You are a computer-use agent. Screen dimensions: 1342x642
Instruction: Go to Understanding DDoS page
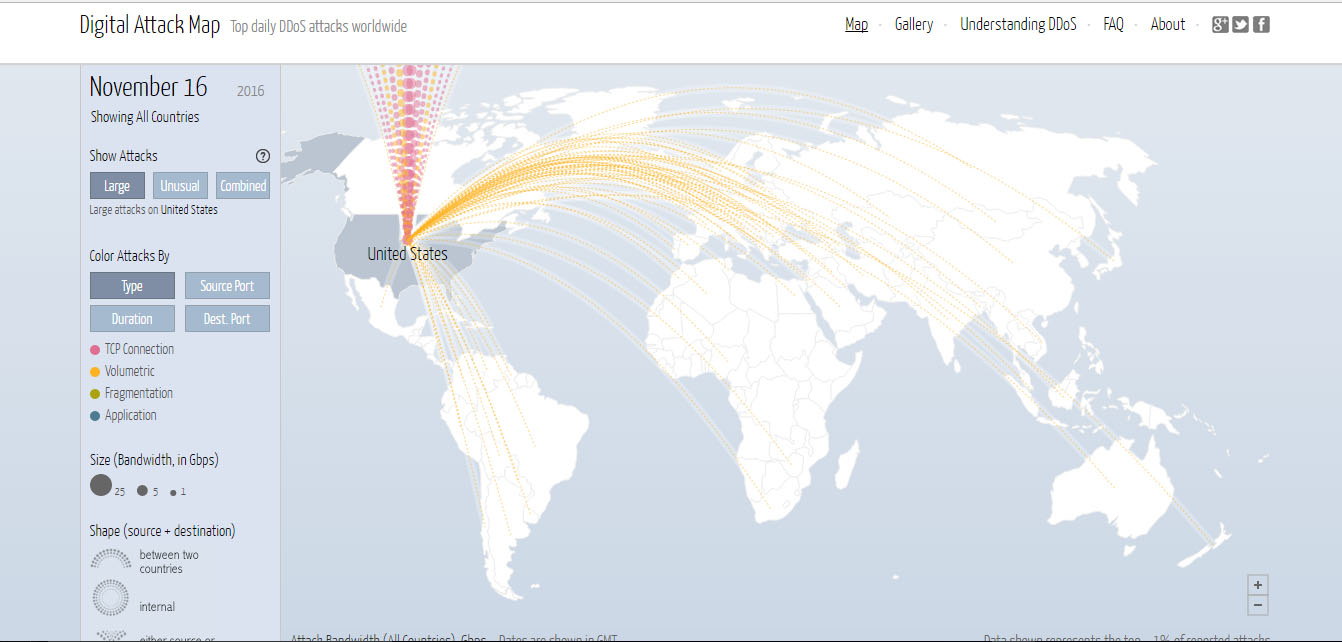(x=1018, y=25)
